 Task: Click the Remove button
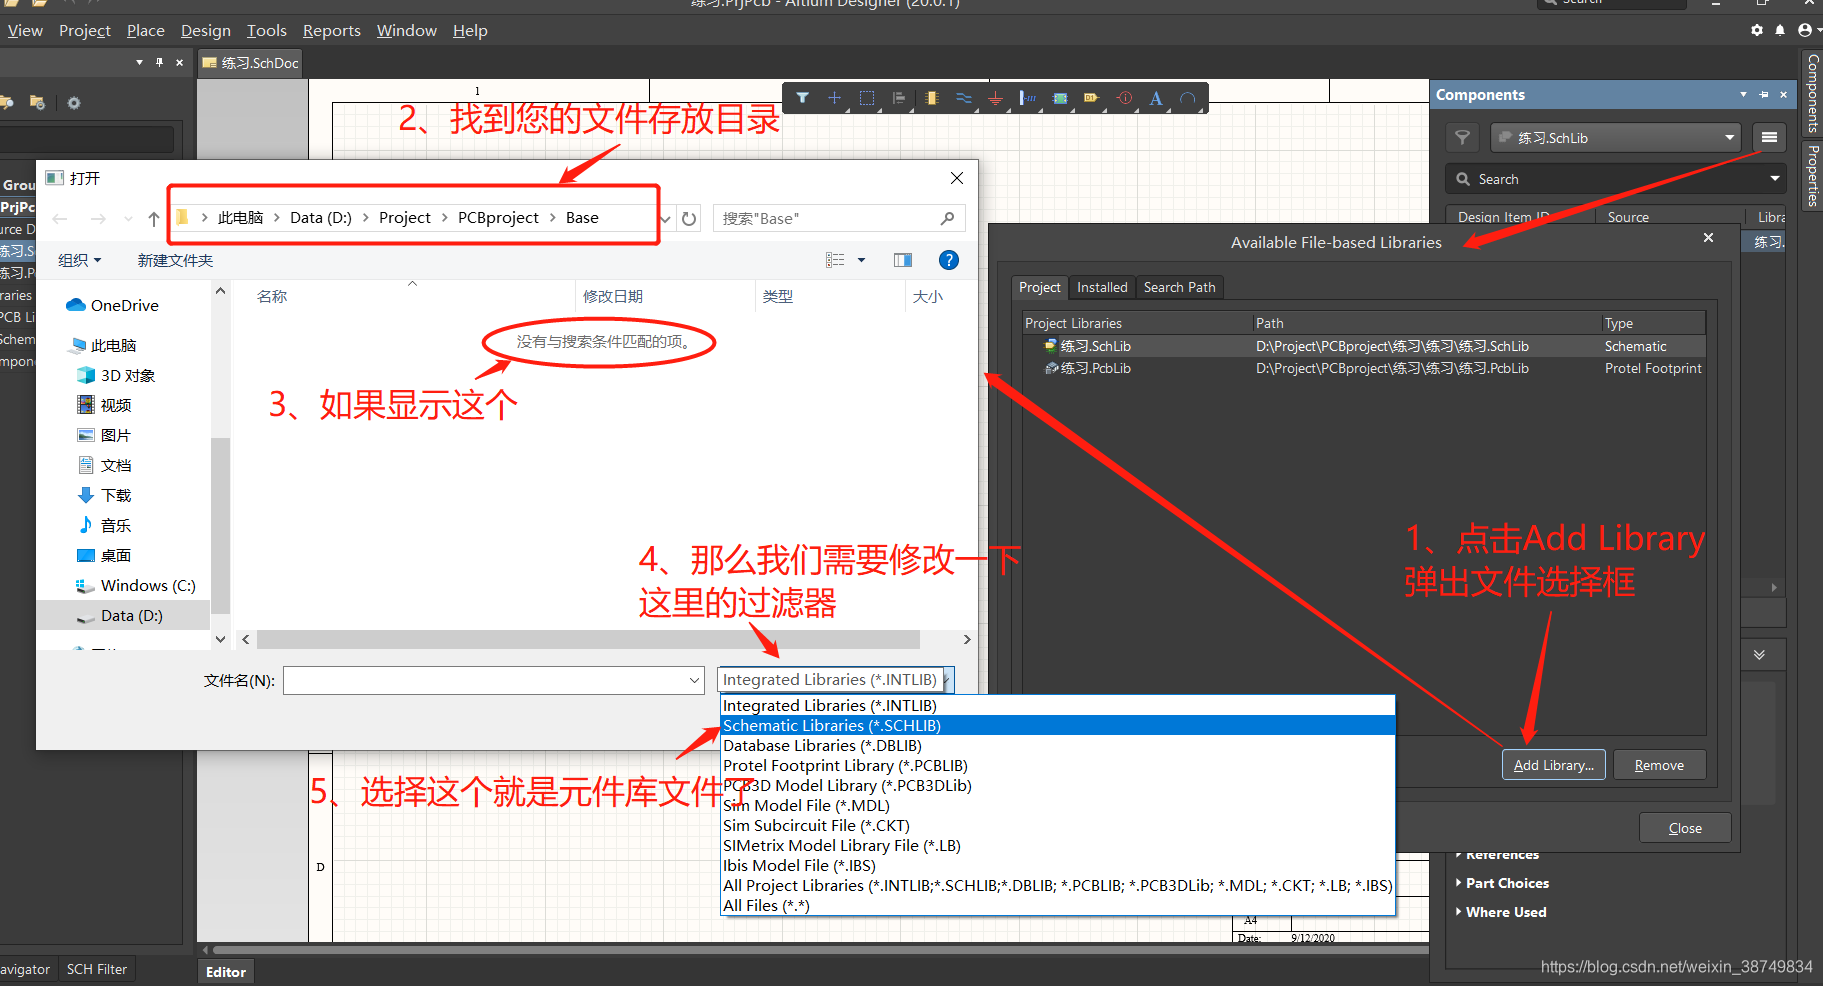click(1660, 765)
